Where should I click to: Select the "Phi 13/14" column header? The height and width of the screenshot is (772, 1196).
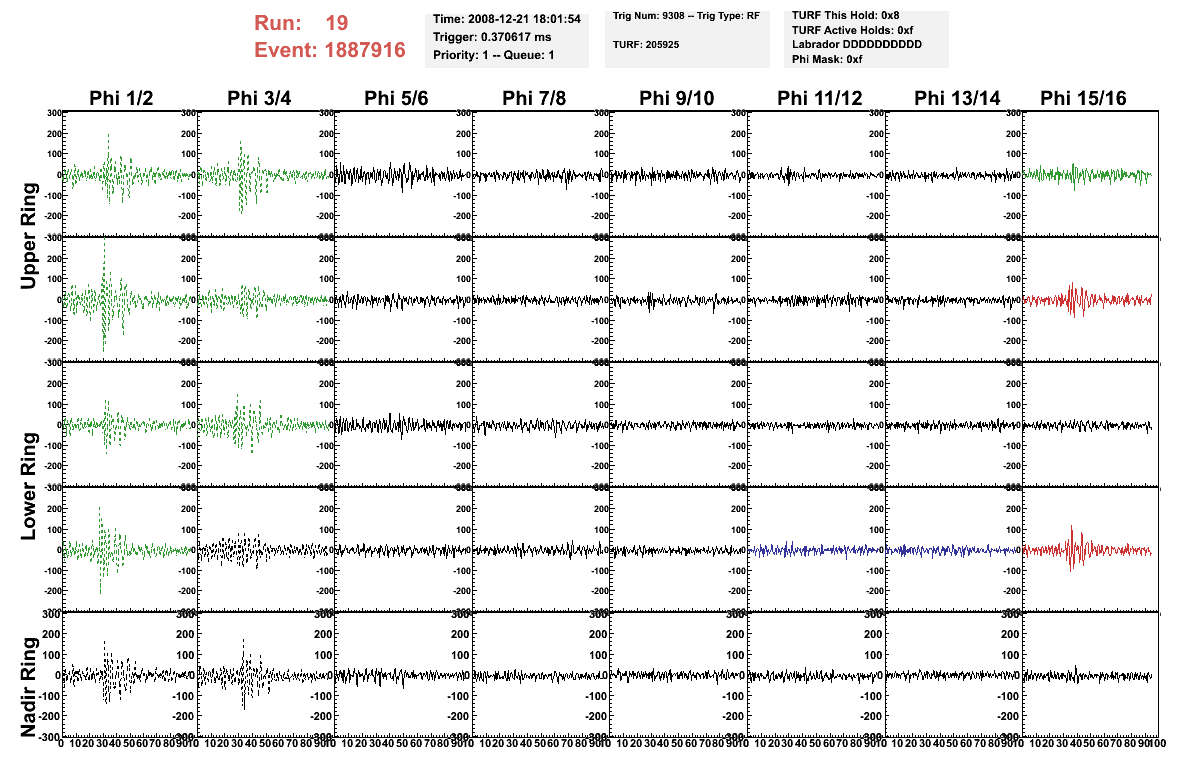click(x=957, y=98)
